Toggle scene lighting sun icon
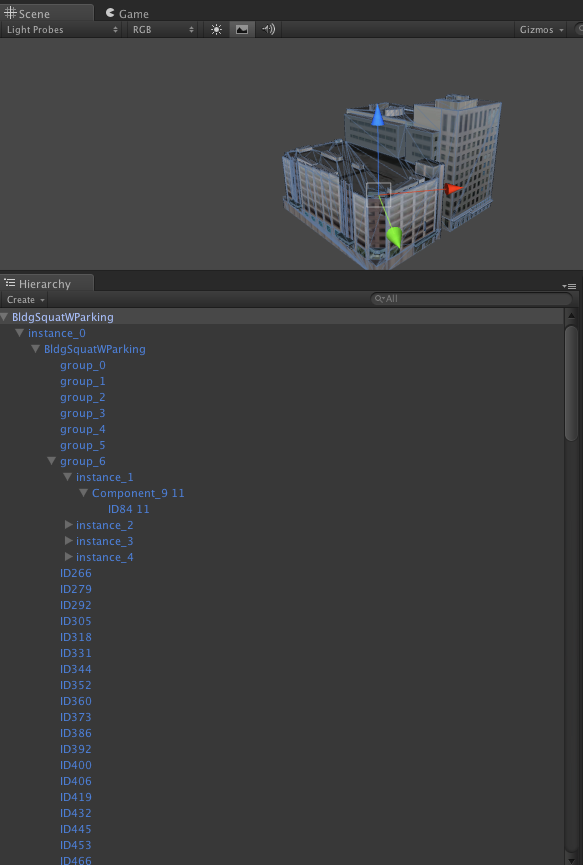The image size is (583, 865). (x=216, y=30)
